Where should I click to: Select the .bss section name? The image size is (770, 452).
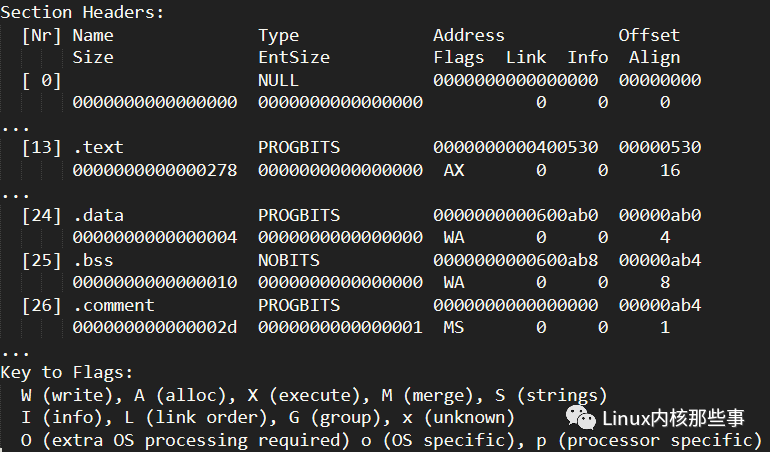(x=93, y=260)
